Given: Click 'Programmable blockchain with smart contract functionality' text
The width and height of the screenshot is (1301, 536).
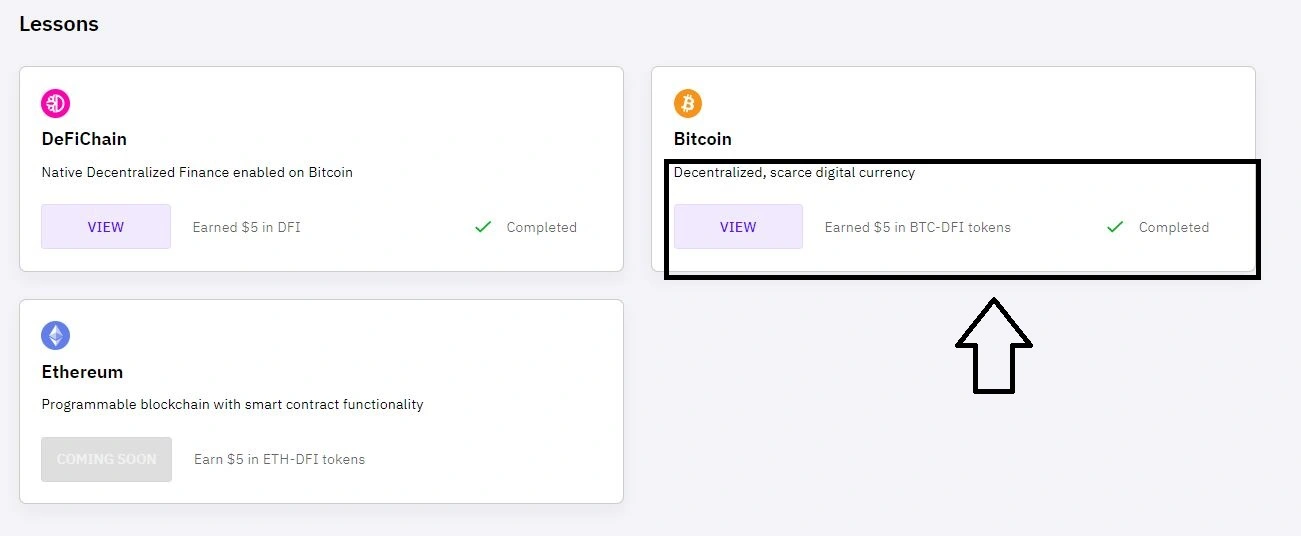Looking at the screenshot, I should click(233, 405).
